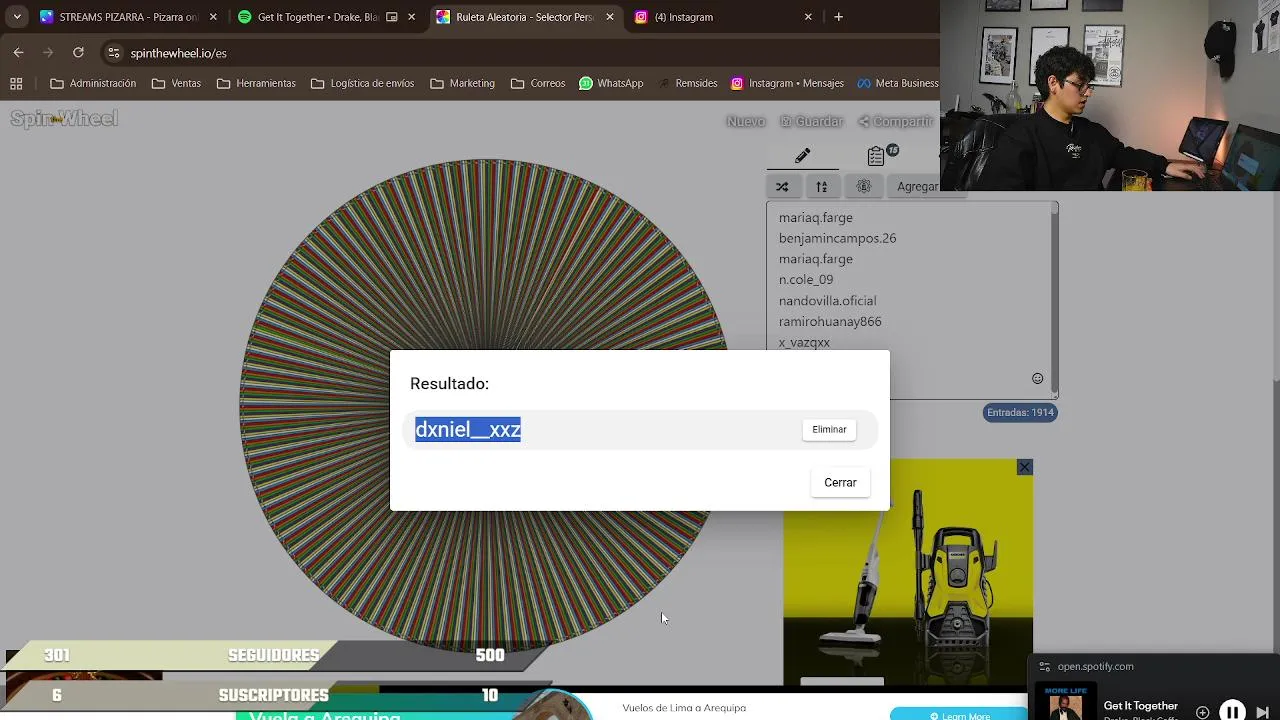This screenshot has width=1280, height=720.
Task: Click the media indicator on Spotify tab
Action: click(391, 17)
